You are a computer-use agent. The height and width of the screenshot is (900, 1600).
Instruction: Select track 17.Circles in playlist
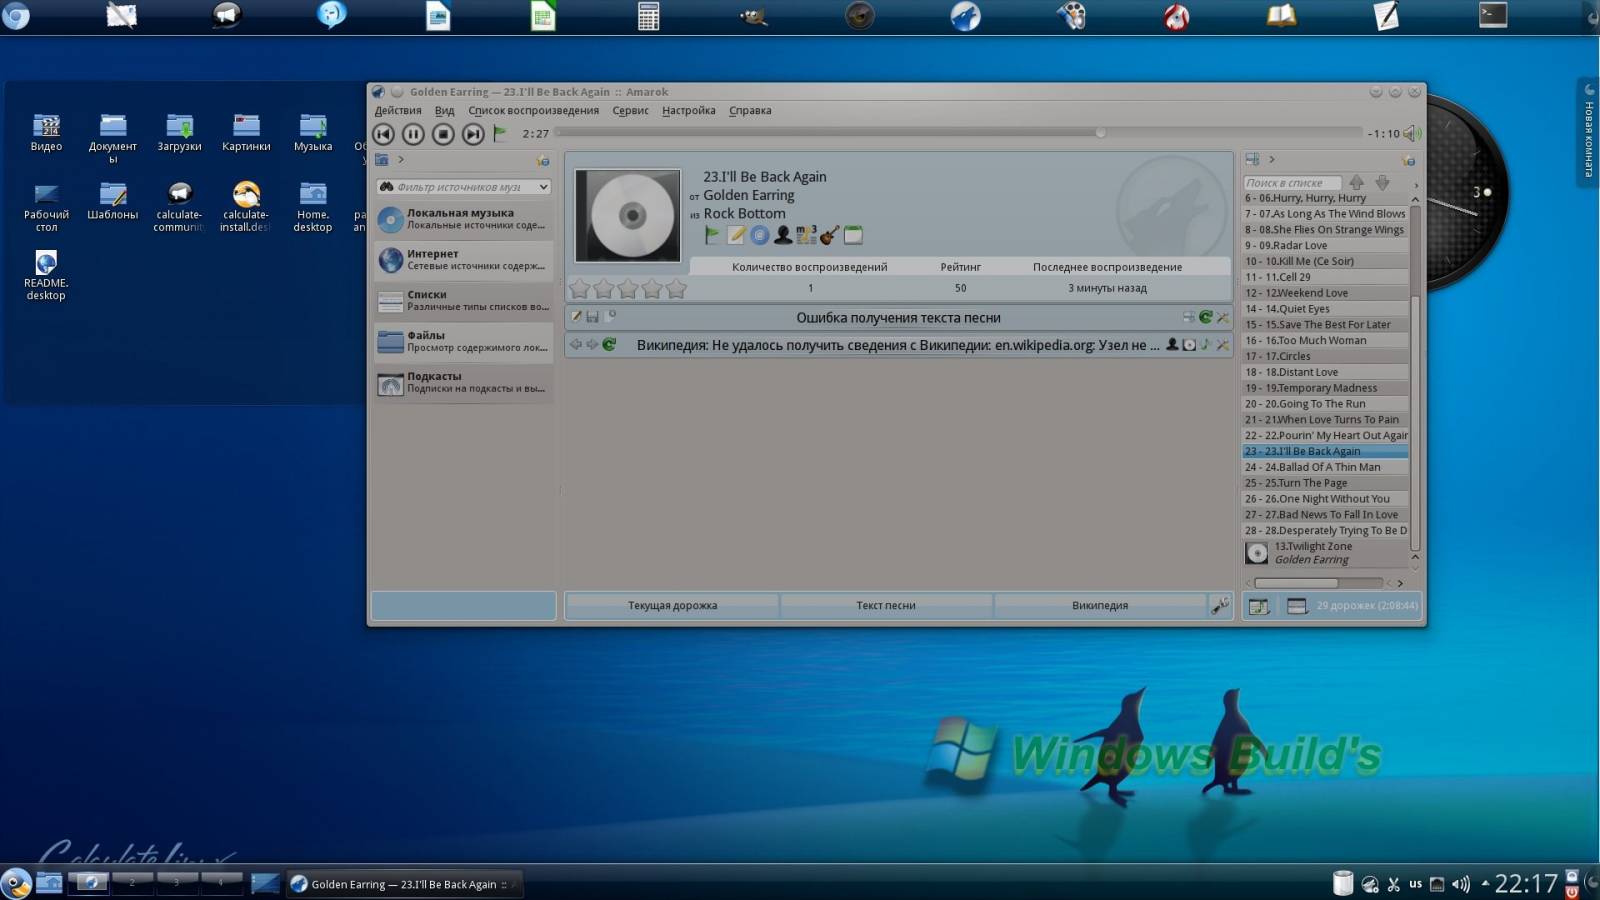point(1325,356)
